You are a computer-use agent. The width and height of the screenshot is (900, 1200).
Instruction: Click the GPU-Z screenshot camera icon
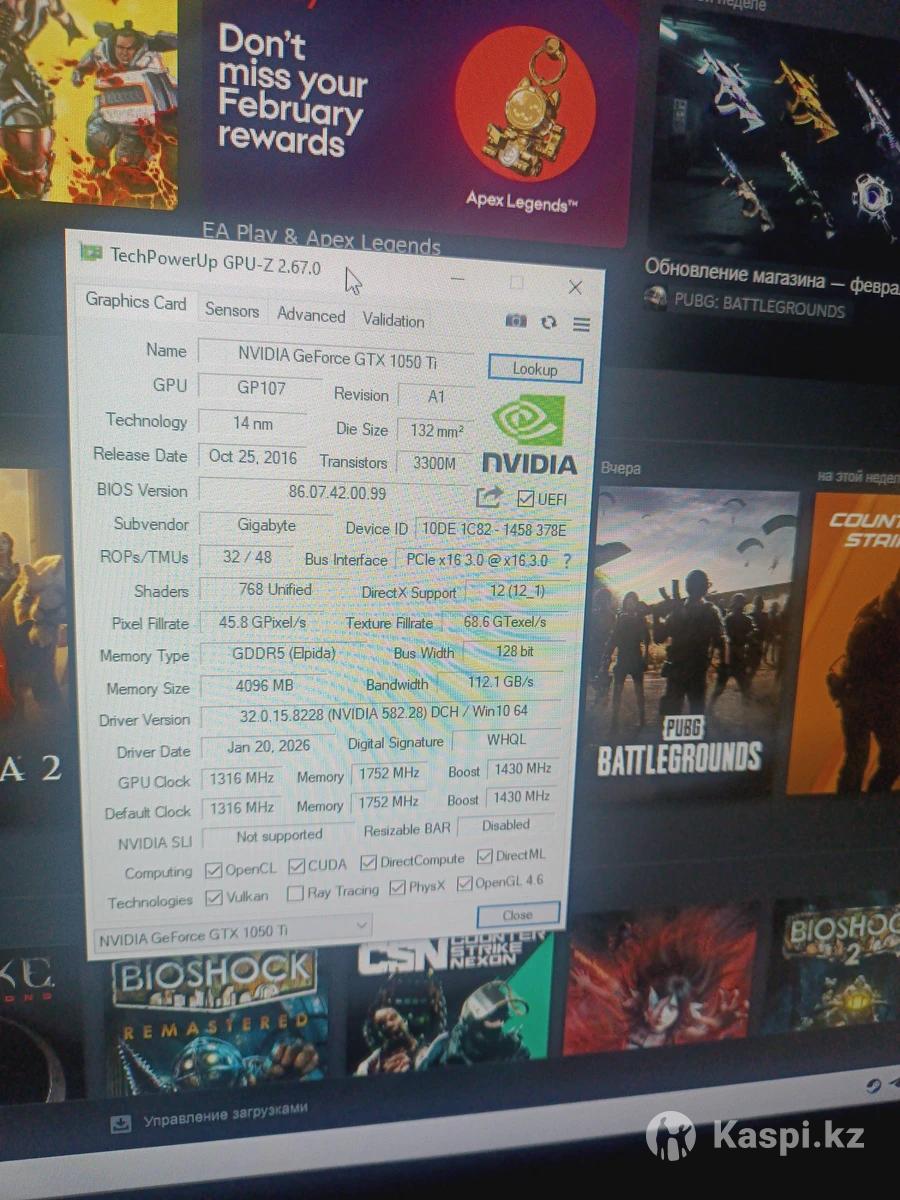click(516, 320)
